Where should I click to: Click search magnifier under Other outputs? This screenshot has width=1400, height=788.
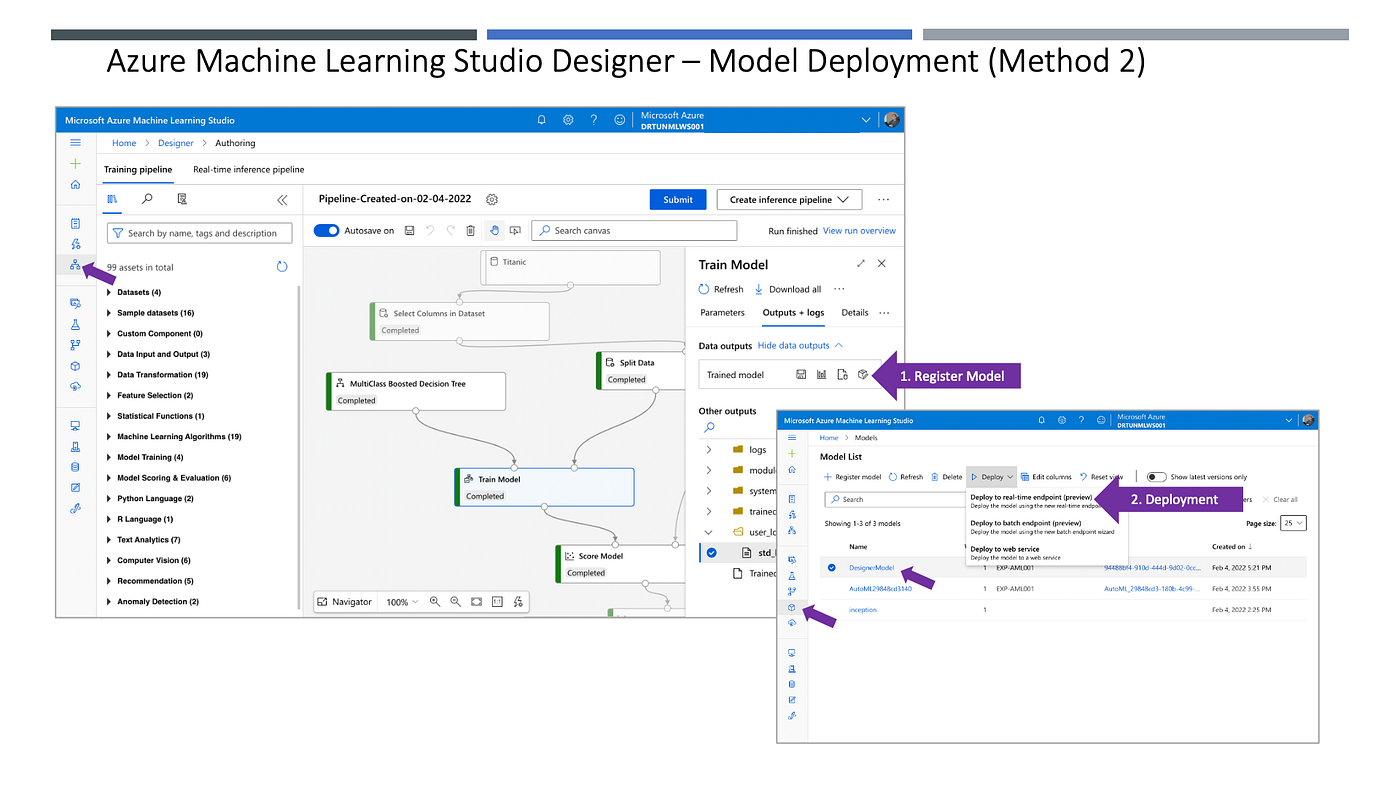pos(709,427)
